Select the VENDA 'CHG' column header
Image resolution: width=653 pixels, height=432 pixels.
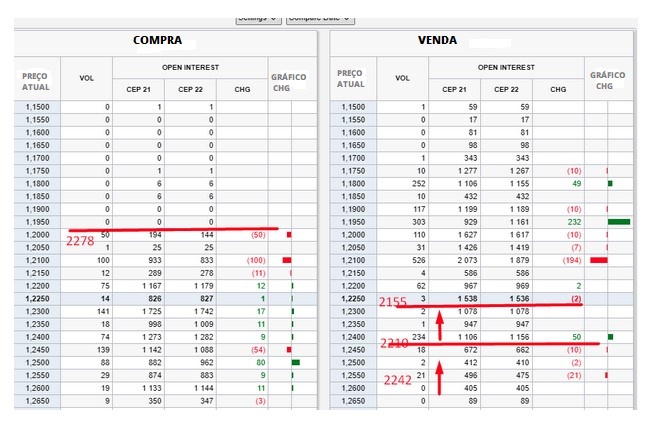click(x=558, y=90)
